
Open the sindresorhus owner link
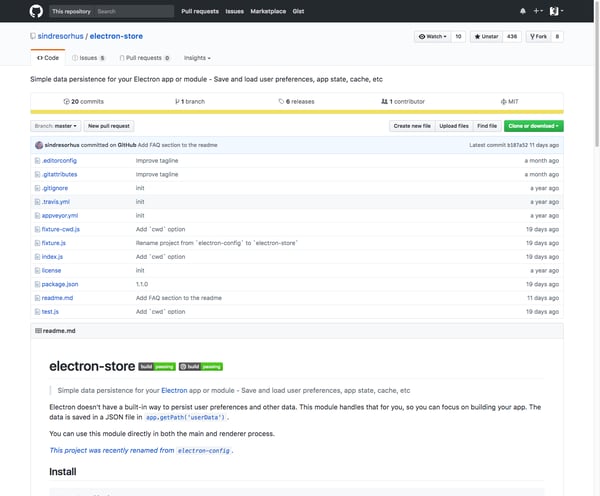(x=60, y=36)
